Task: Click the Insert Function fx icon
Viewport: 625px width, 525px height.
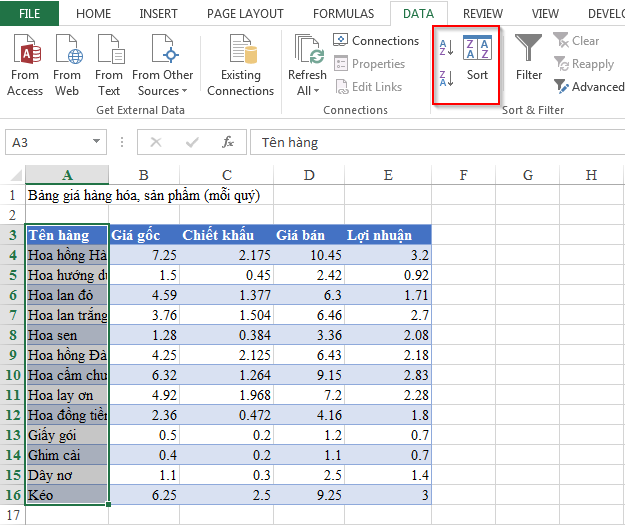Action: pos(228,142)
